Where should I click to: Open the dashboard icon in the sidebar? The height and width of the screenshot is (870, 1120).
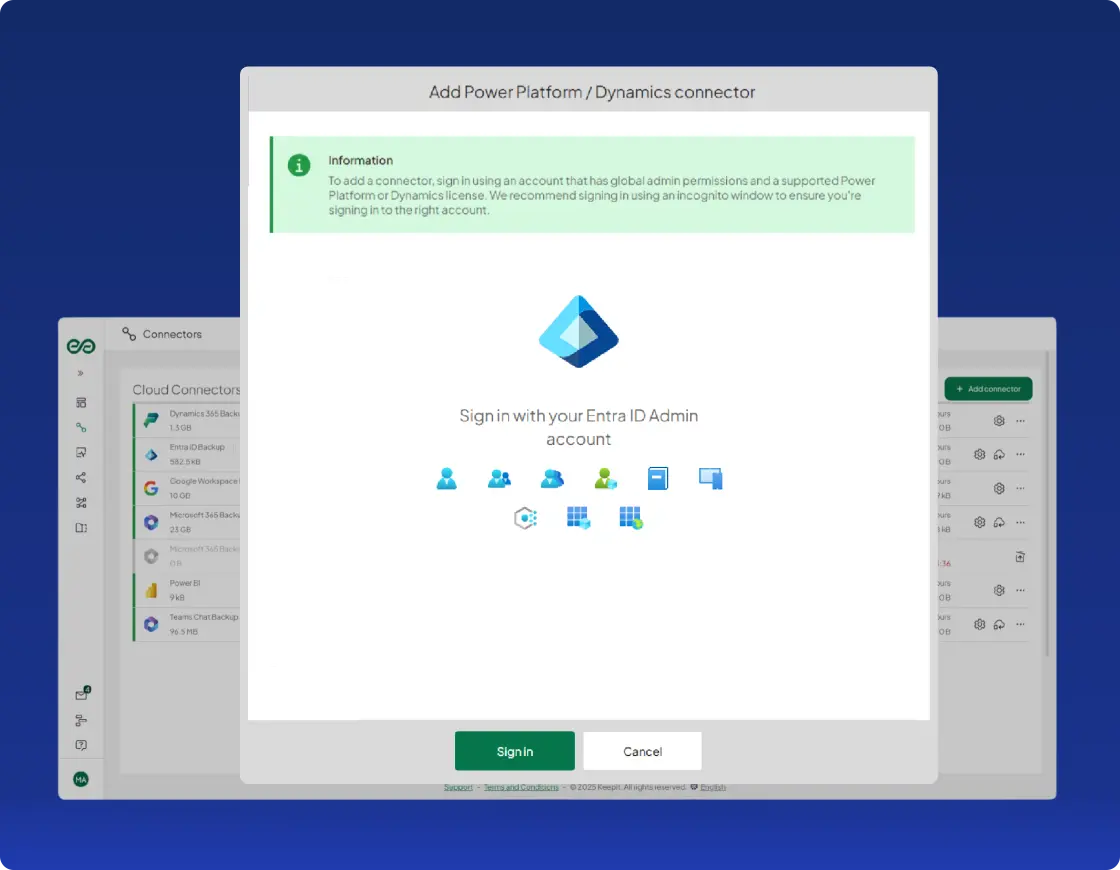[81, 403]
